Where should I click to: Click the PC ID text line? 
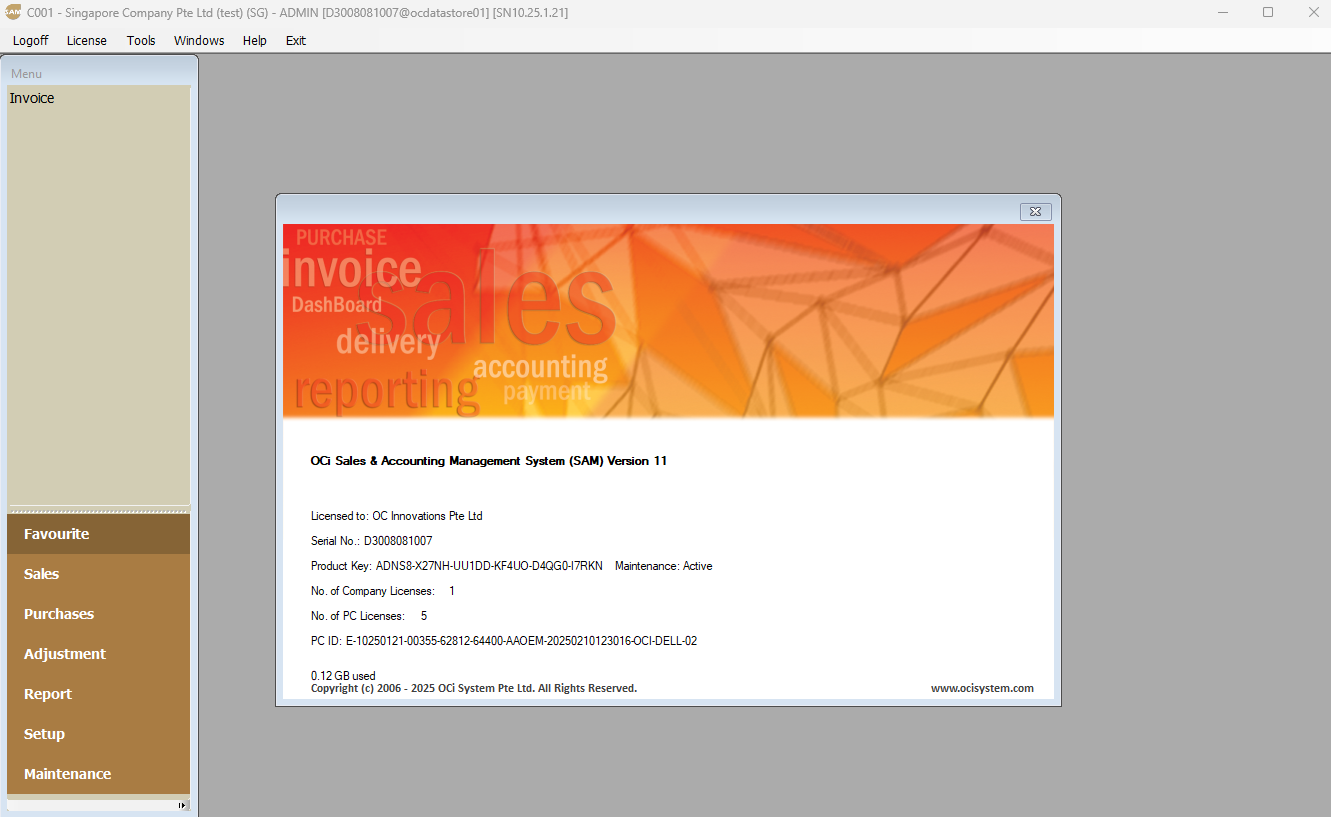[504, 641]
